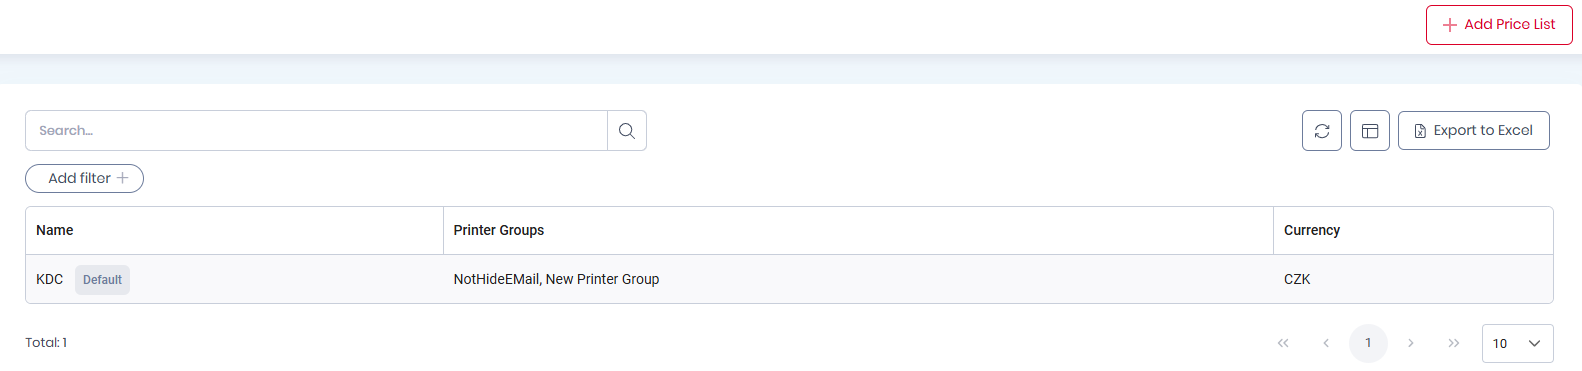Select page 1 in pagination

[1368, 343]
